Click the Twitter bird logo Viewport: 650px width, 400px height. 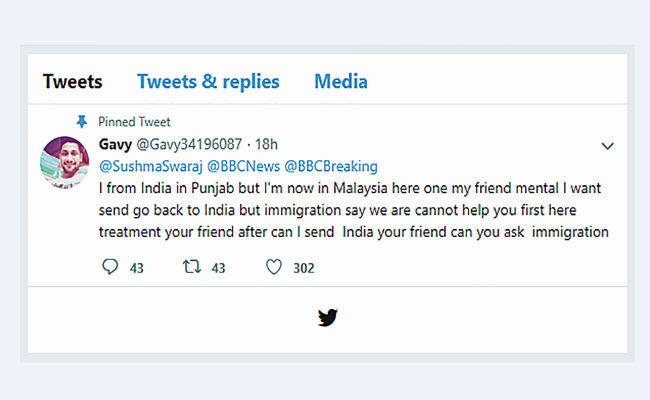[327, 318]
